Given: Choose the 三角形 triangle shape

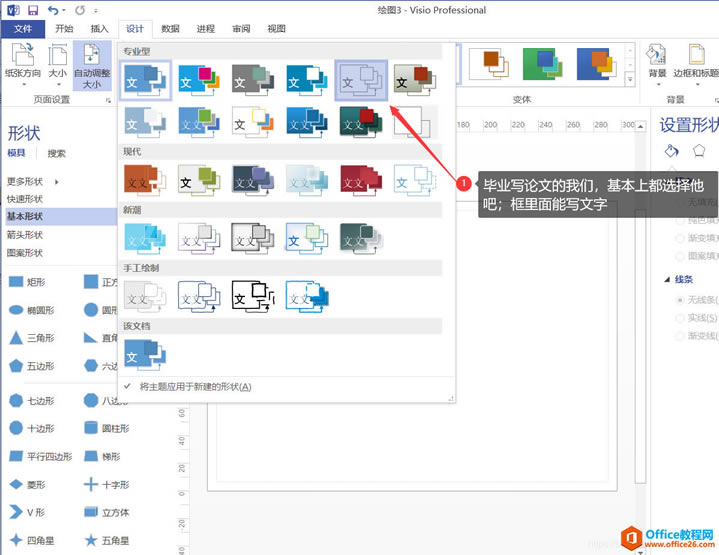Looking at the screenshot, I should coord(31,338).
